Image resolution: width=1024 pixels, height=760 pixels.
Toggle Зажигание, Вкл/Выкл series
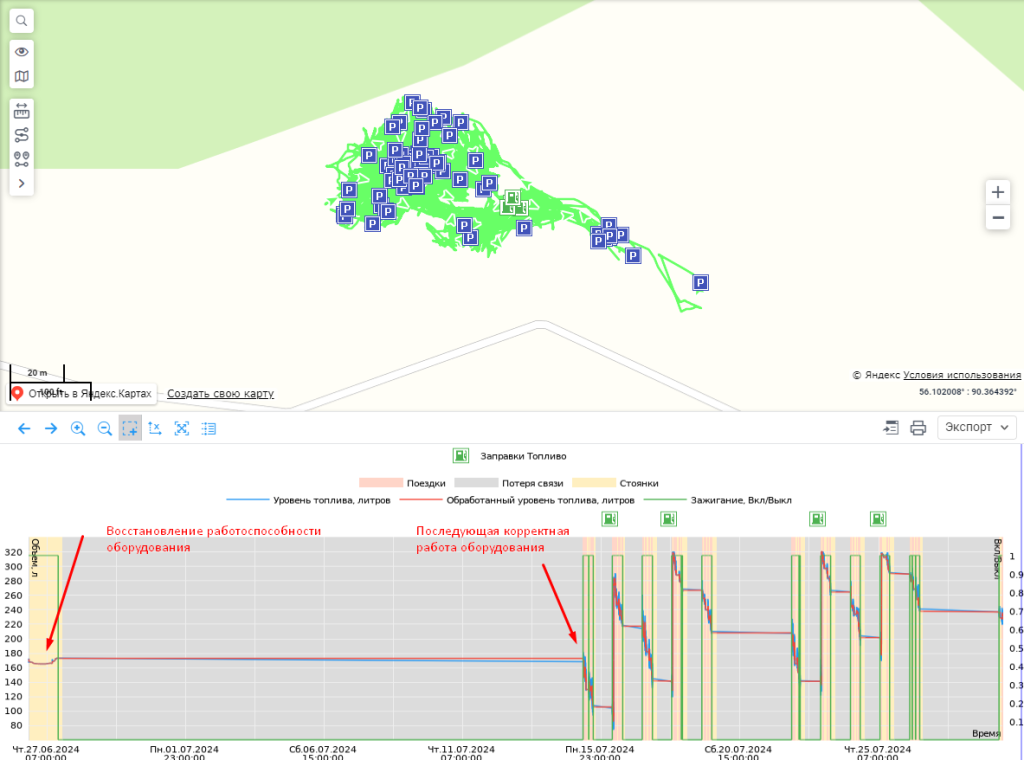click(718, 500)
